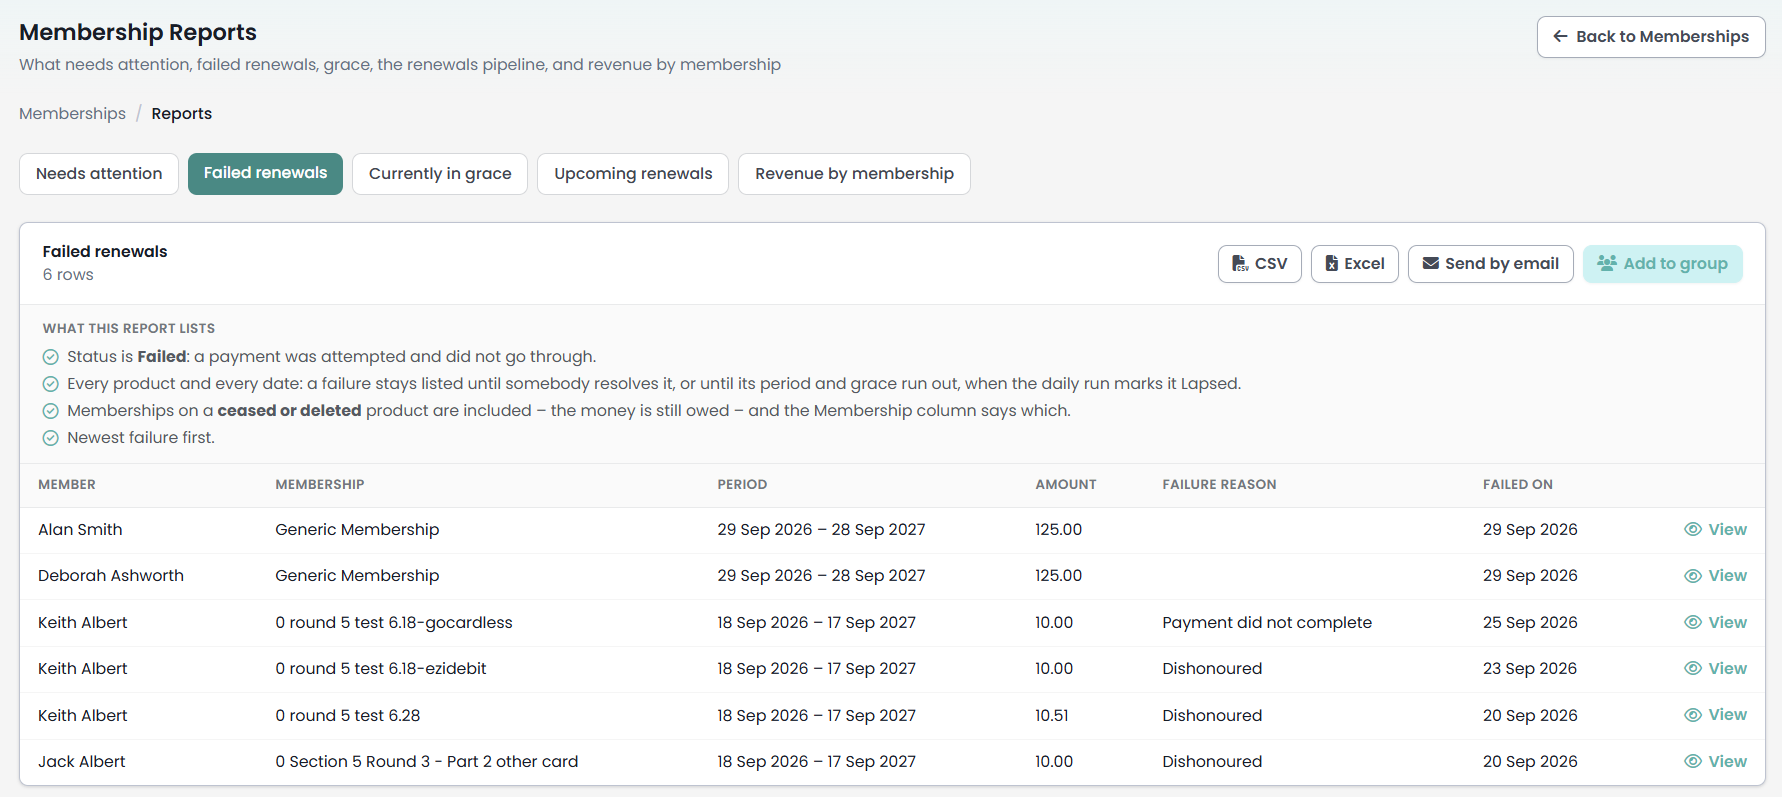Click the 10.51 amount cell
The width and height of the screenshot is (1782, 797).
pyautogui.click(x=1052, y=716)
